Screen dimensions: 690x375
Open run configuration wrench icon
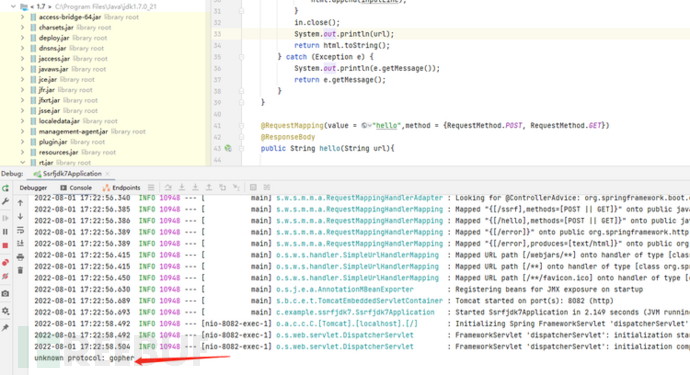click(5, 201)
